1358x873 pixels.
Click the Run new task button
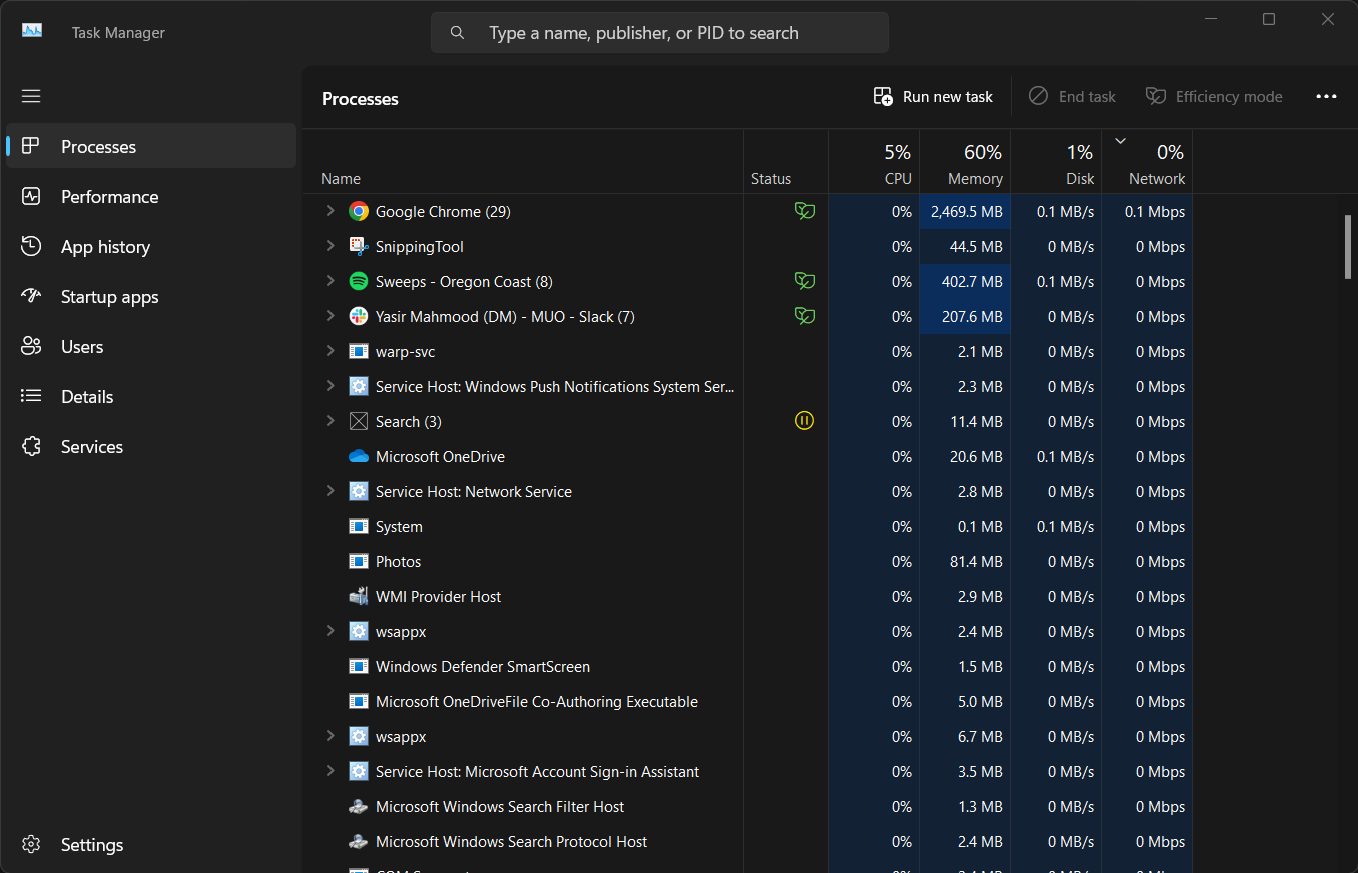click(x=932, y=96)
